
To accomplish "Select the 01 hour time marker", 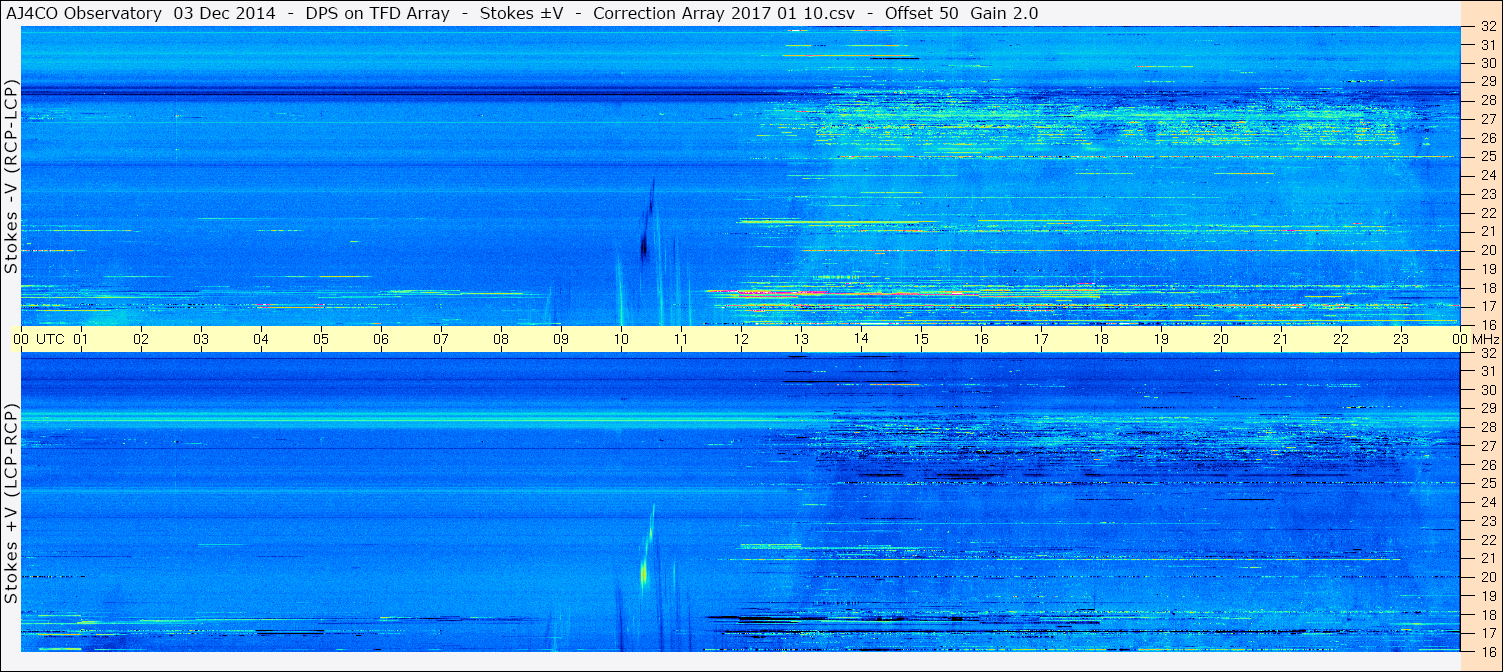I will (81, 339).
